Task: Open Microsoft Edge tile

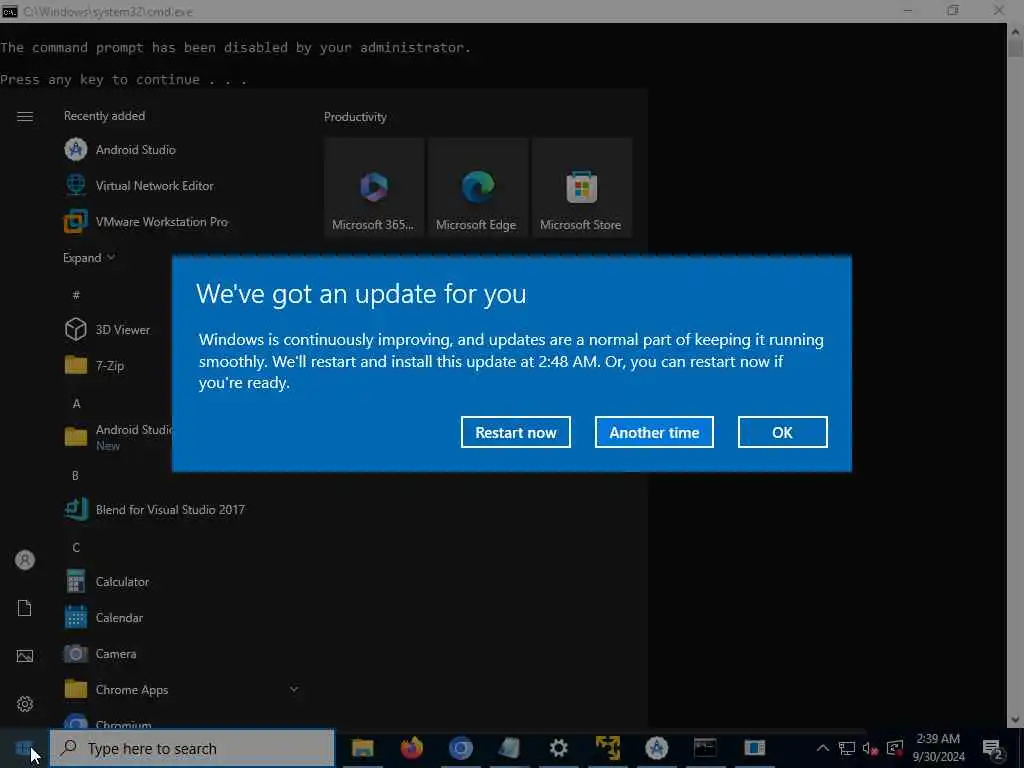Action: pyautogui.click(x=477, y=187)
